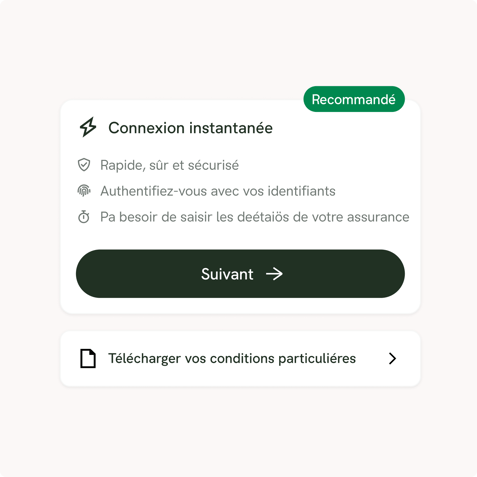477x477 pixels.
Task: Click Authentifiez-vous avec vos identifiants line
Action: point(218,191)
